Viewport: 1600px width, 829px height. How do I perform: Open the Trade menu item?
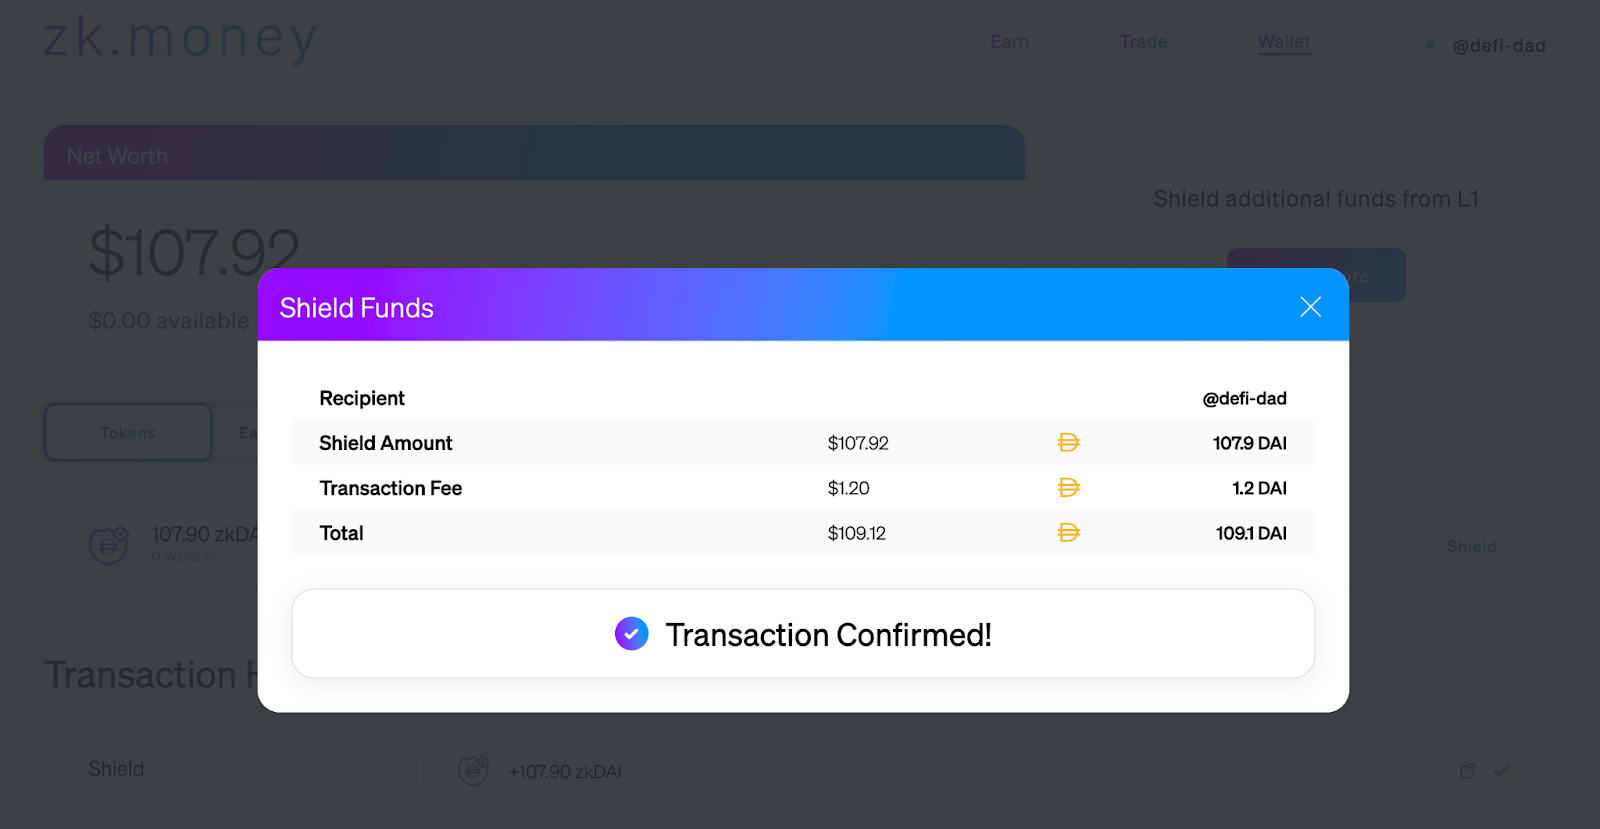click(1143, 42)
